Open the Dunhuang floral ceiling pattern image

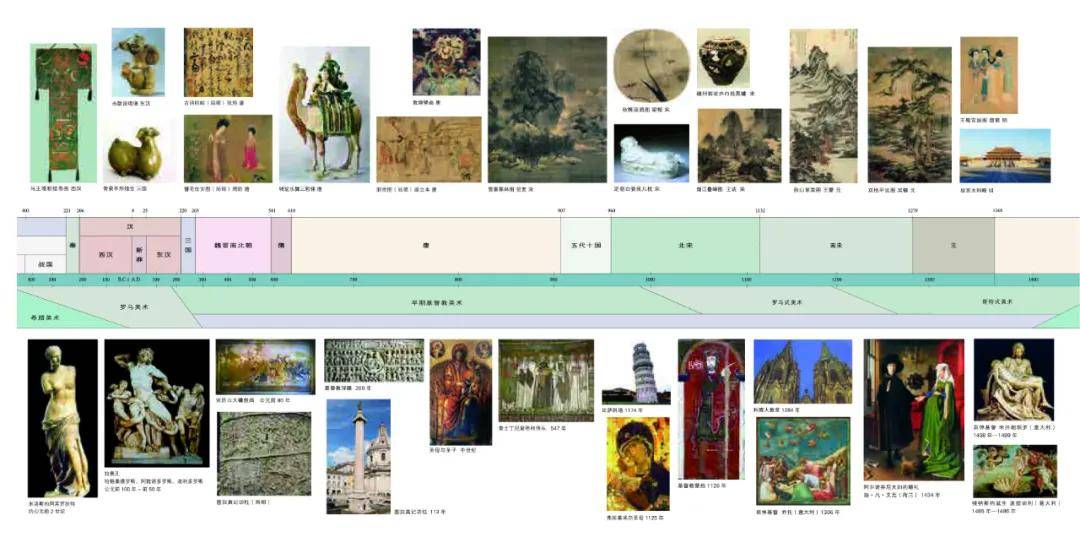(446, 62)
